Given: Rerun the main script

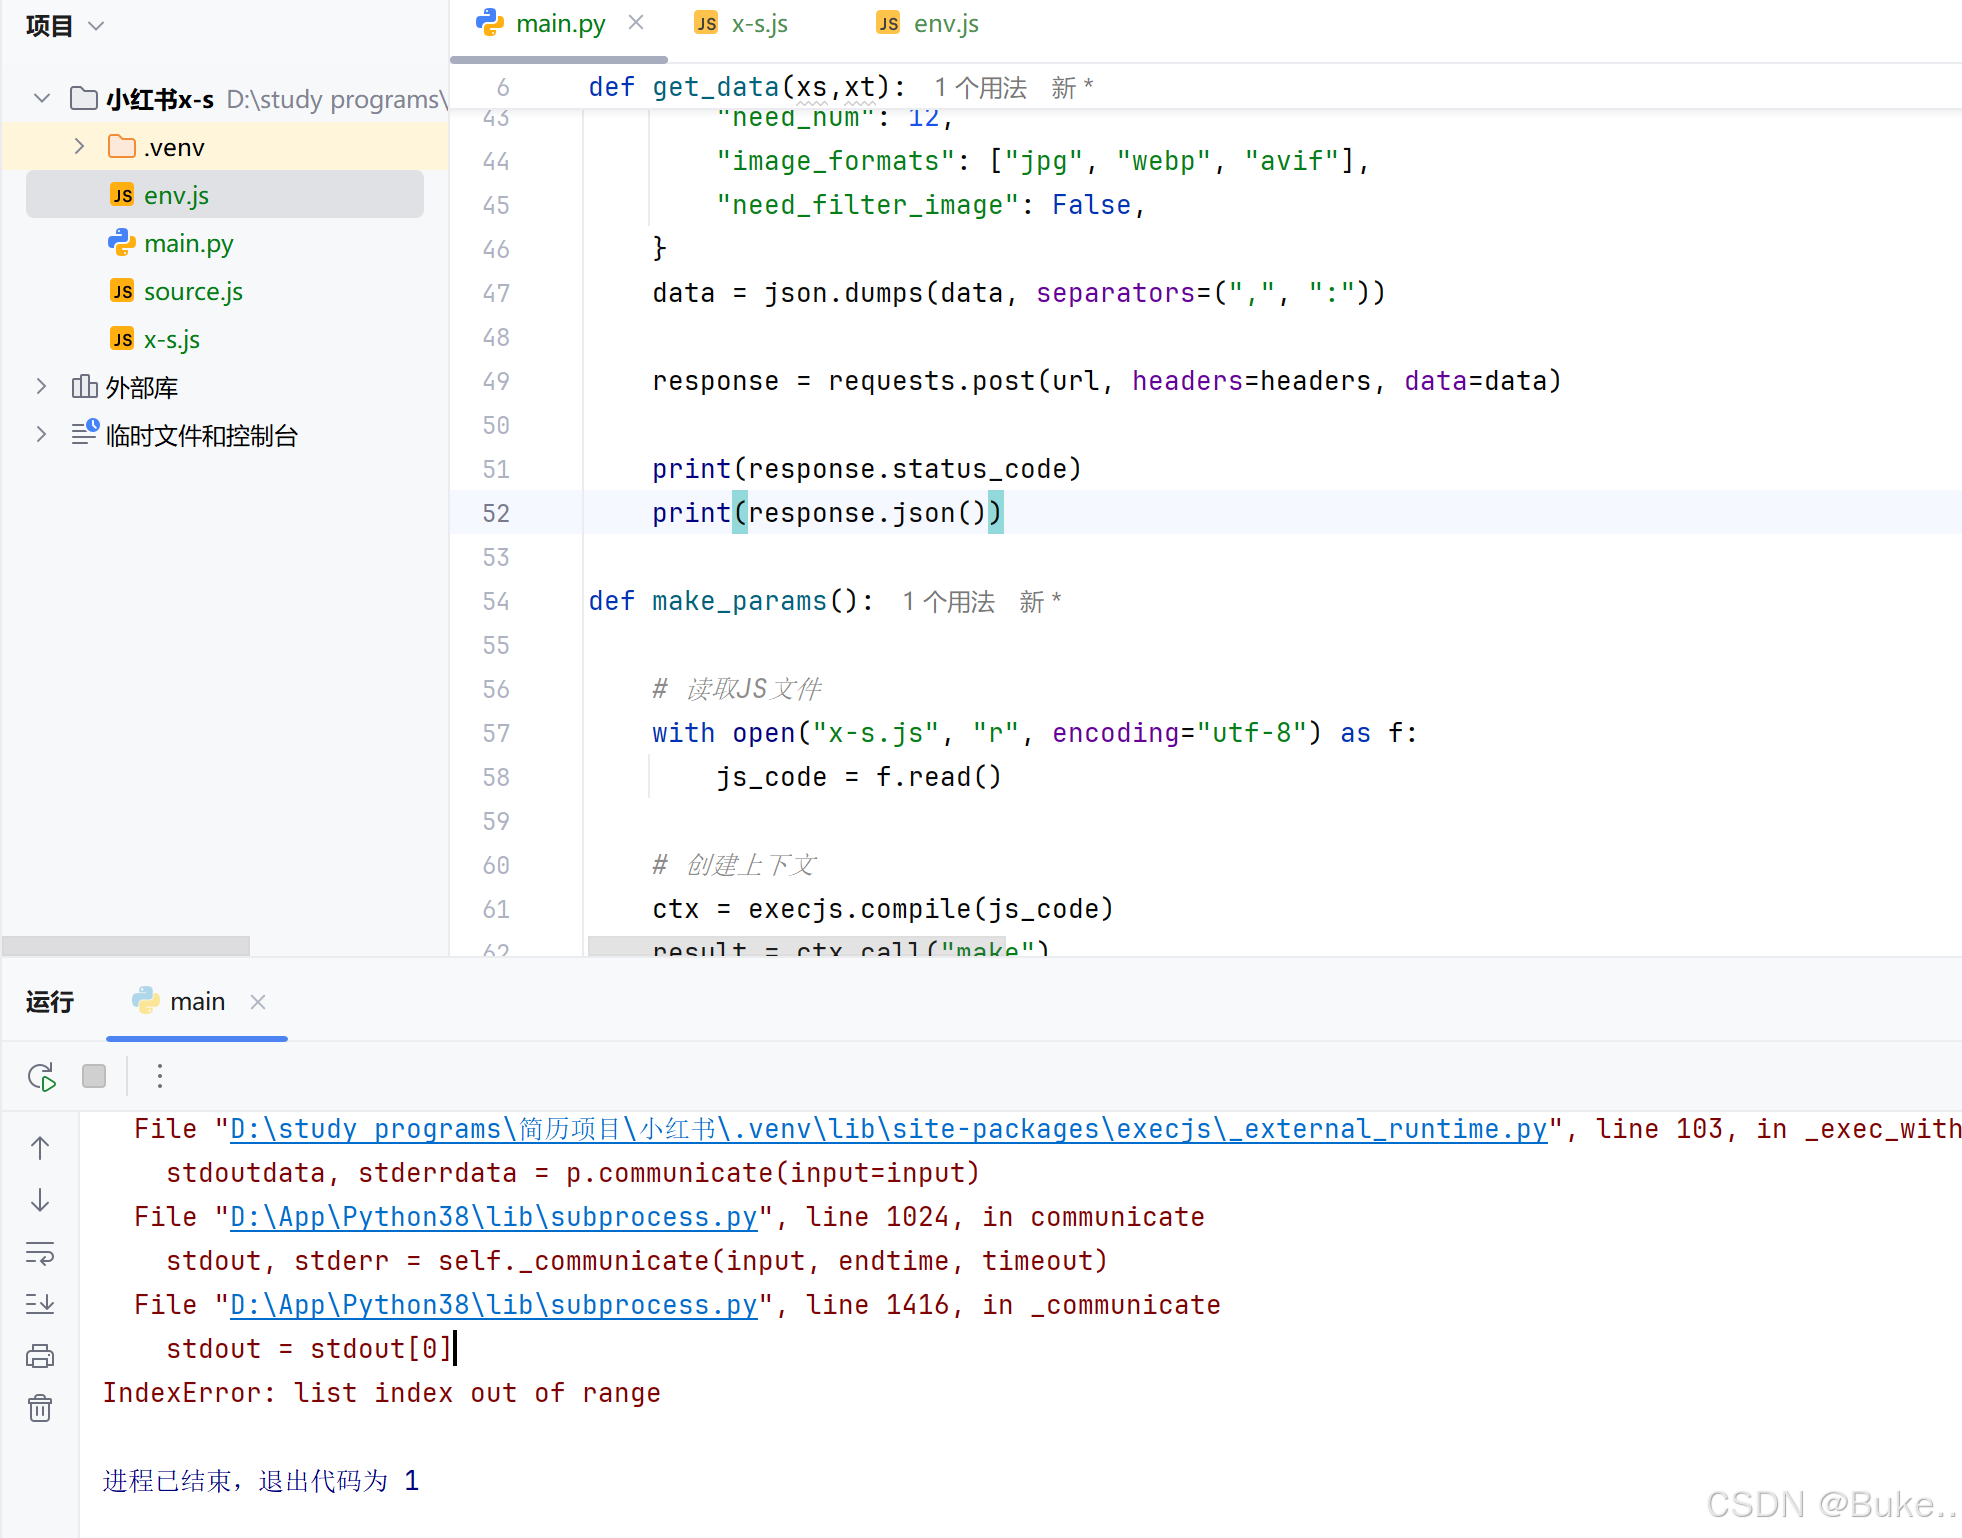Looking at the screenshot, I should (41, 1077).
